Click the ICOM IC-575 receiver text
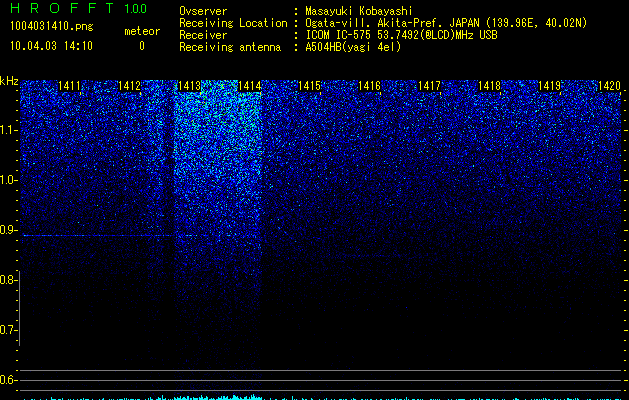The image size is (629, 400). [401, 35]
